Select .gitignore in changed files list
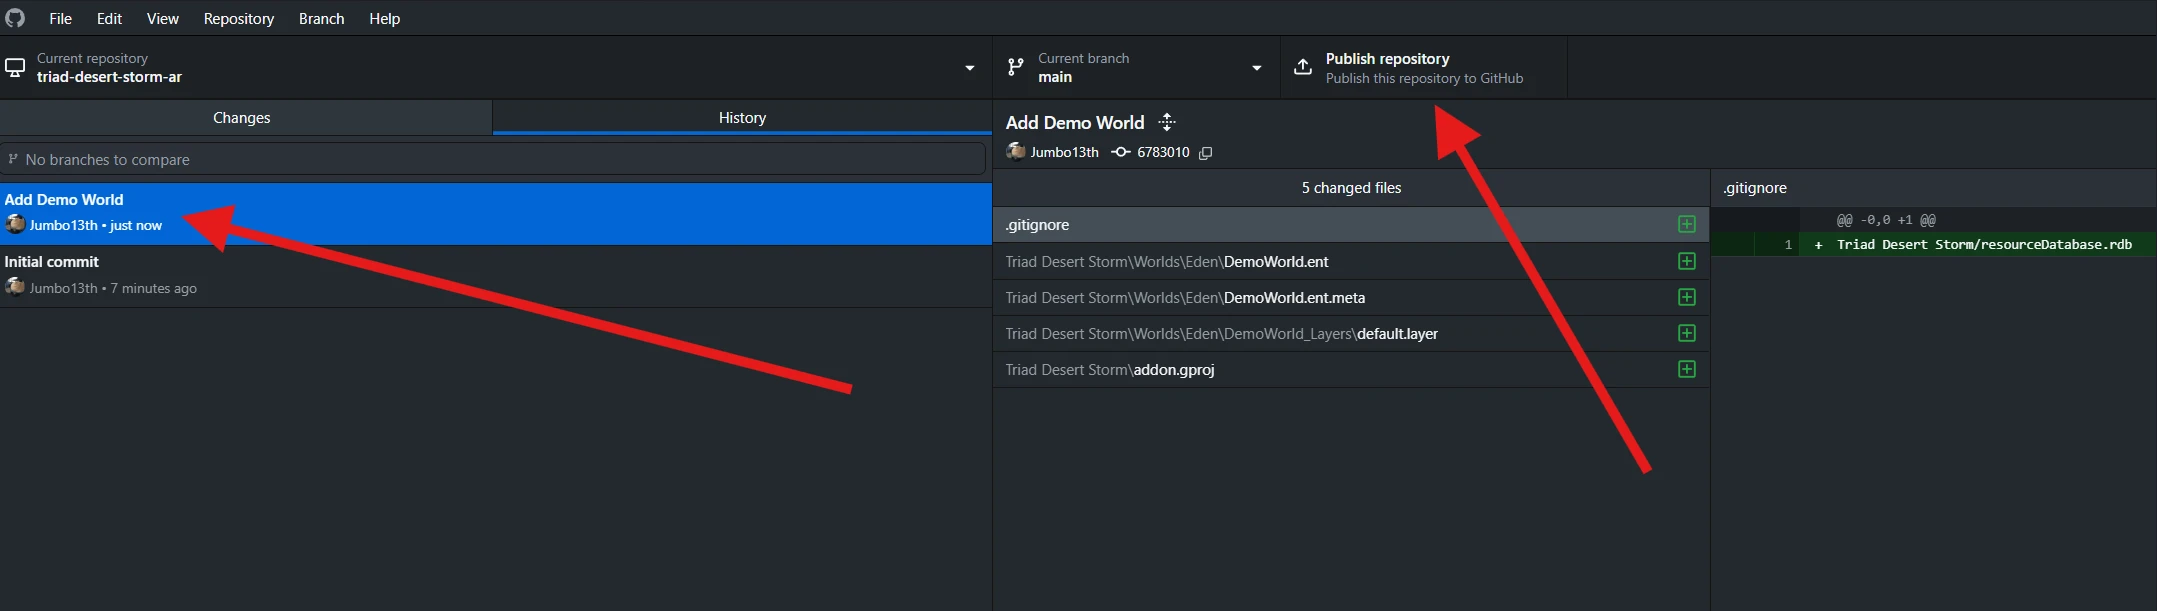Viewport: 2157px width, 611px height. click(x=1351, y=225)
